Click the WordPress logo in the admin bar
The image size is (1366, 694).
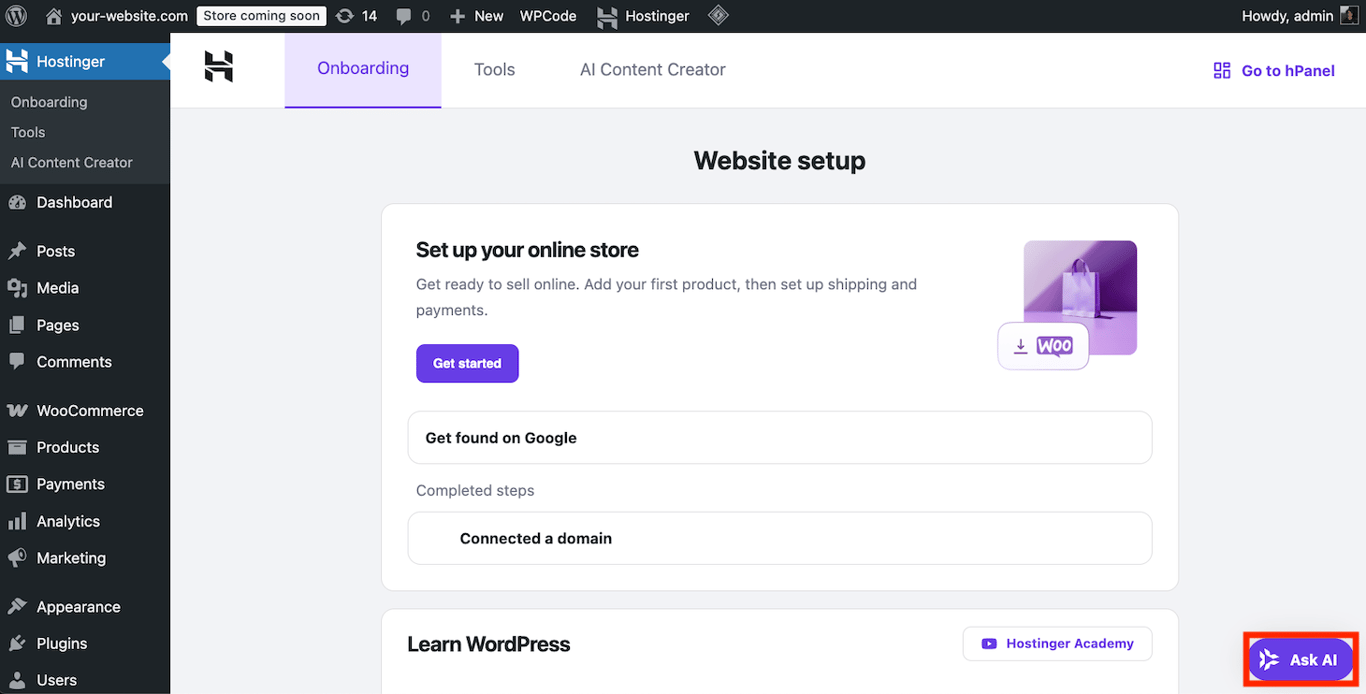(x=14, y=16)
